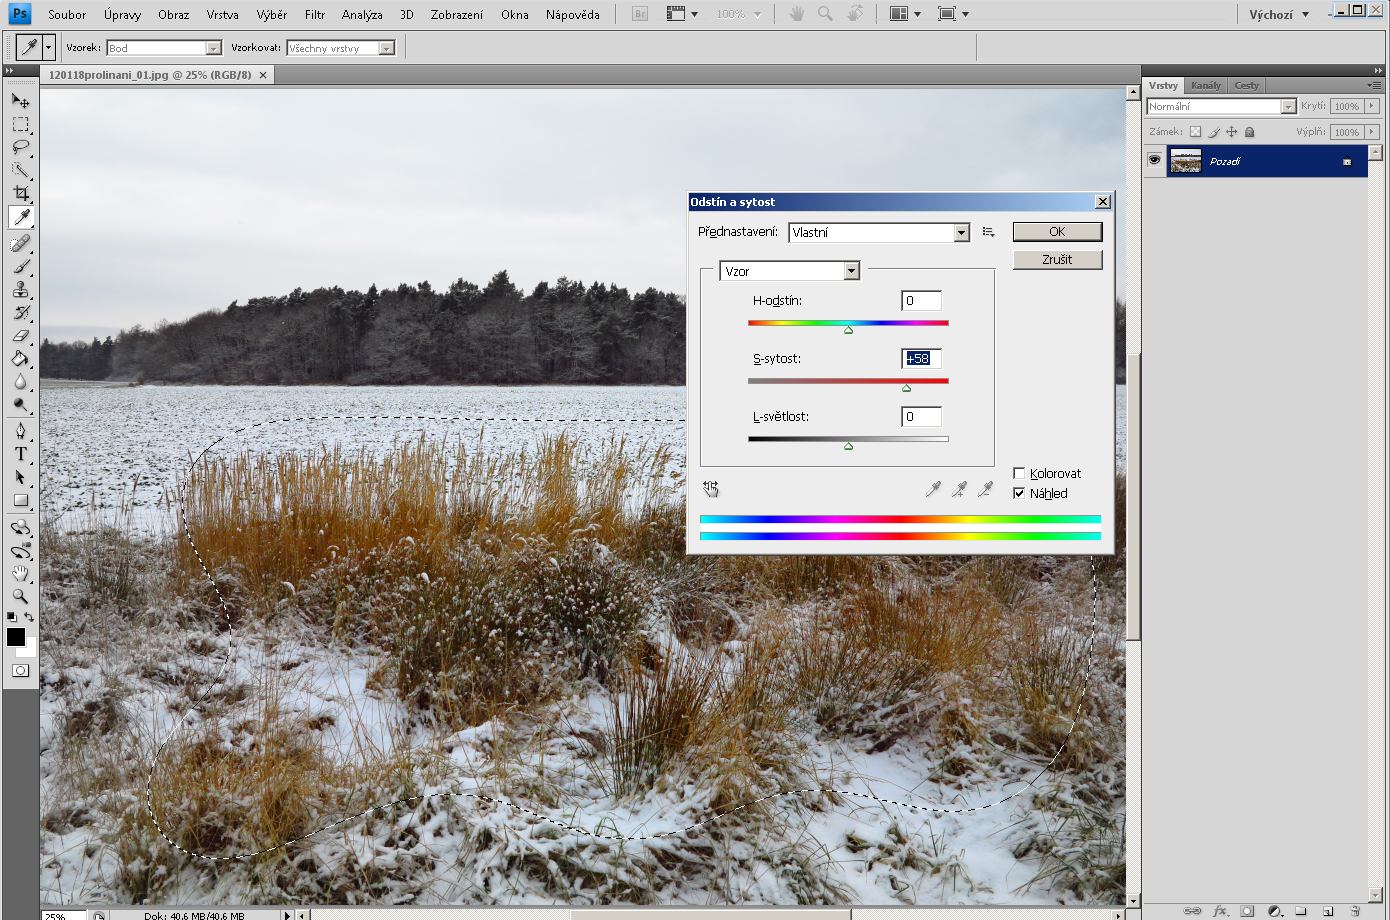Click the on-image adjustment hand icon
1390x920 pixels.
pos(710,489)
